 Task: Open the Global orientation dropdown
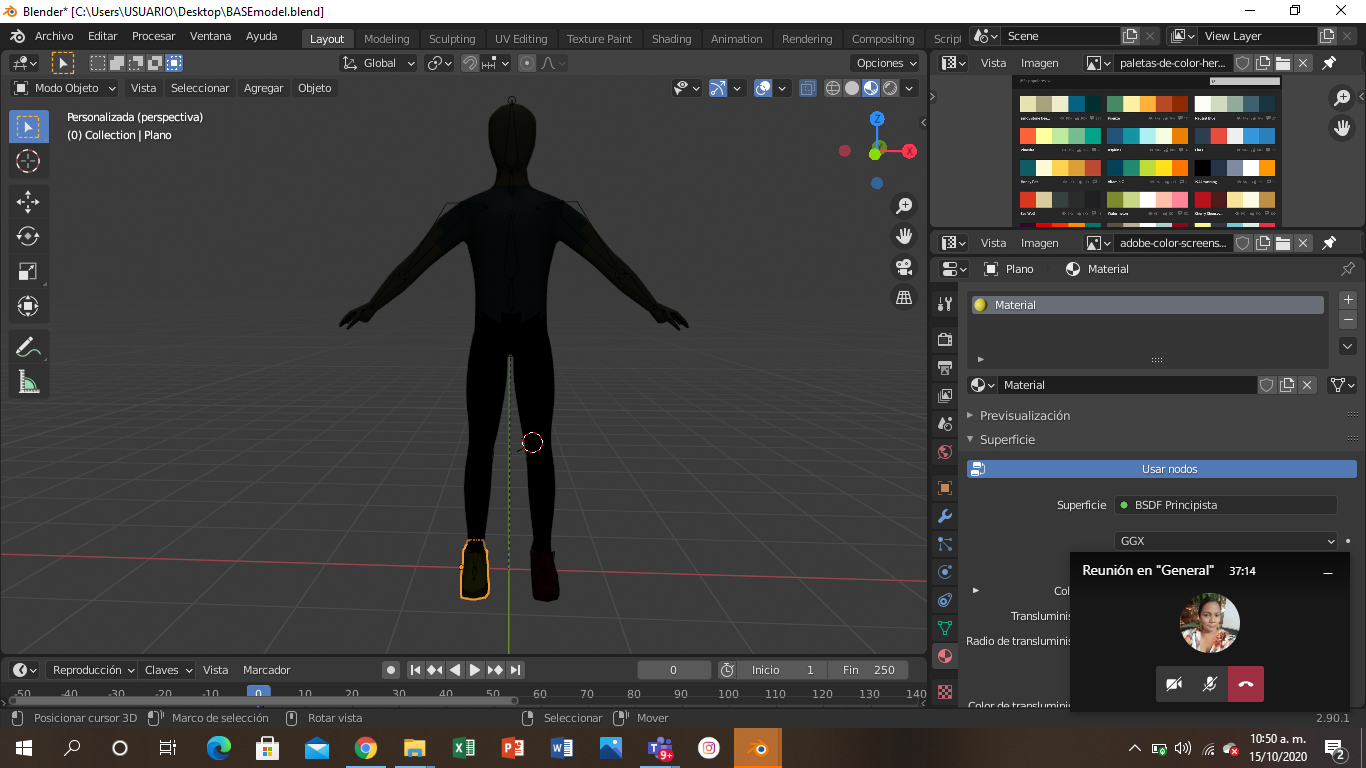379,63
